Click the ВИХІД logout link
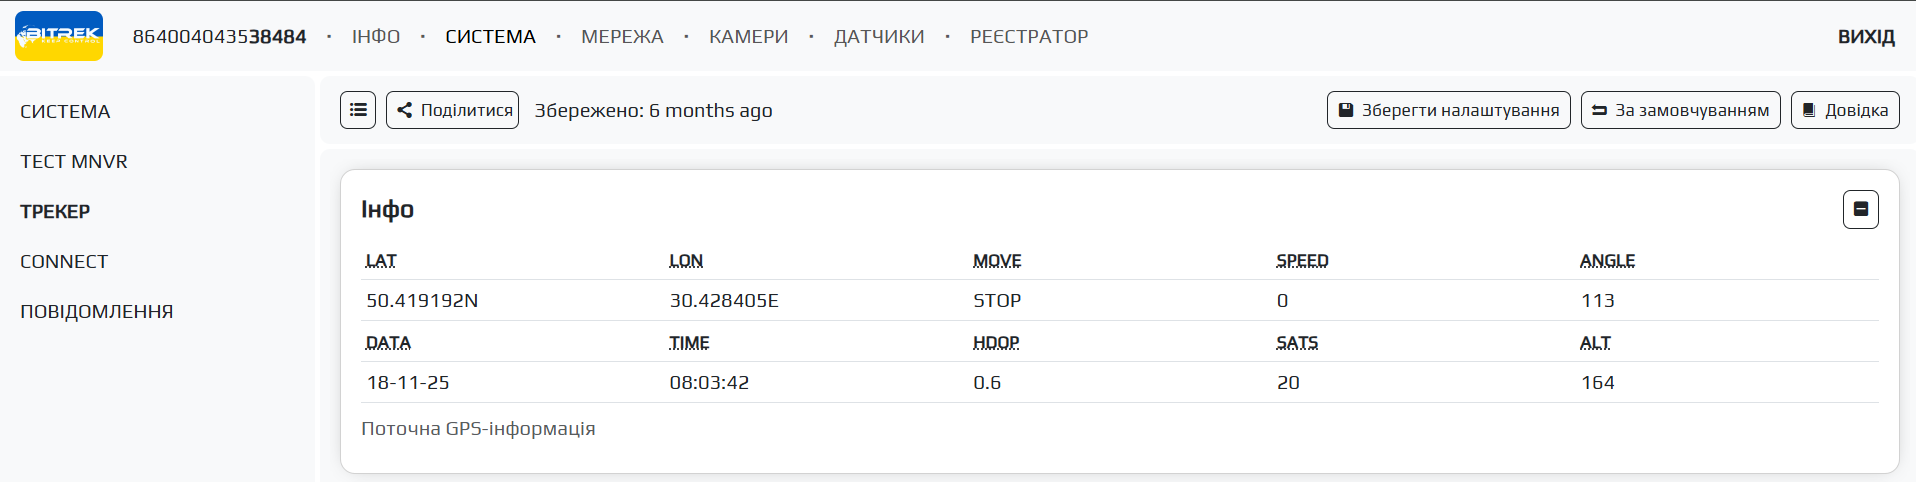Screen dimensions: 1916x482 tap(1866, 37)
